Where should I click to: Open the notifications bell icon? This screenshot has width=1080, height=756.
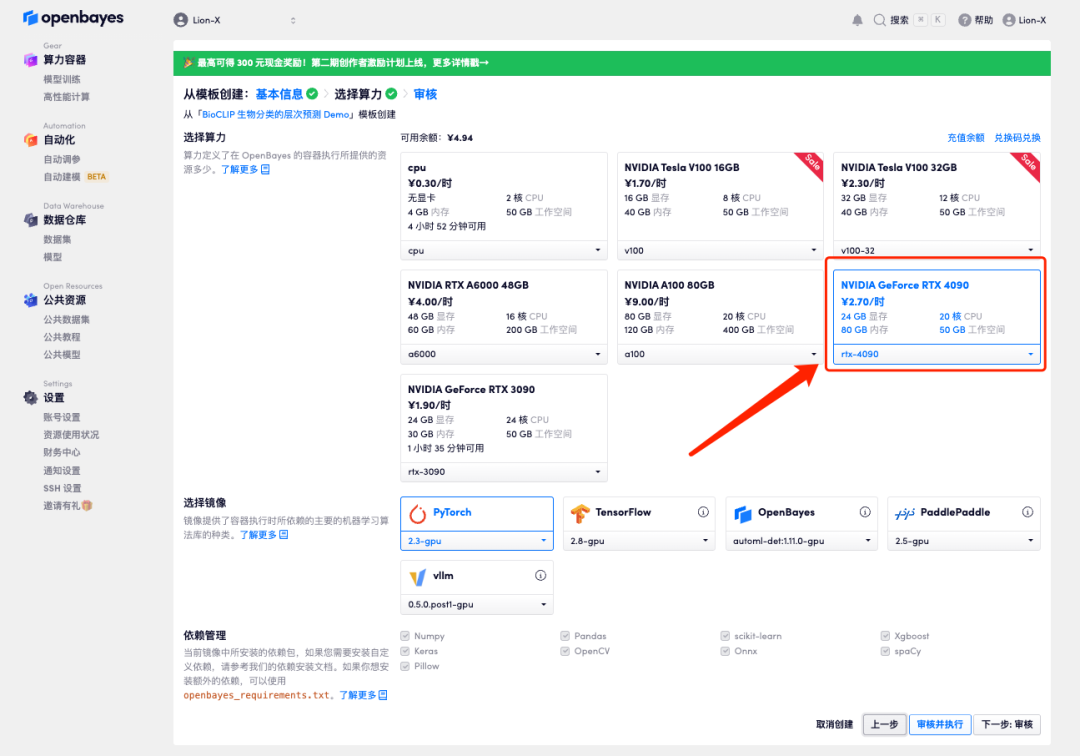coord(857,20)
